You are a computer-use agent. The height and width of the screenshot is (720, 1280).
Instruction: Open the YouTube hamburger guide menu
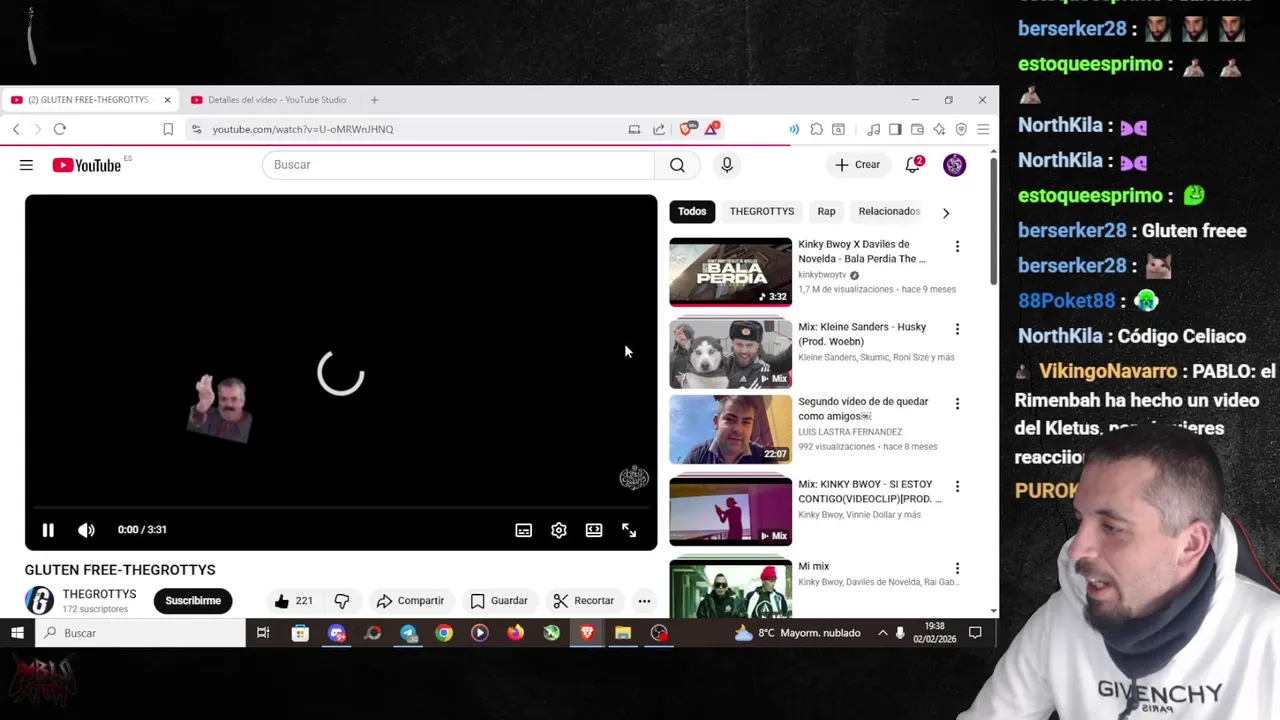pos(26,165)
